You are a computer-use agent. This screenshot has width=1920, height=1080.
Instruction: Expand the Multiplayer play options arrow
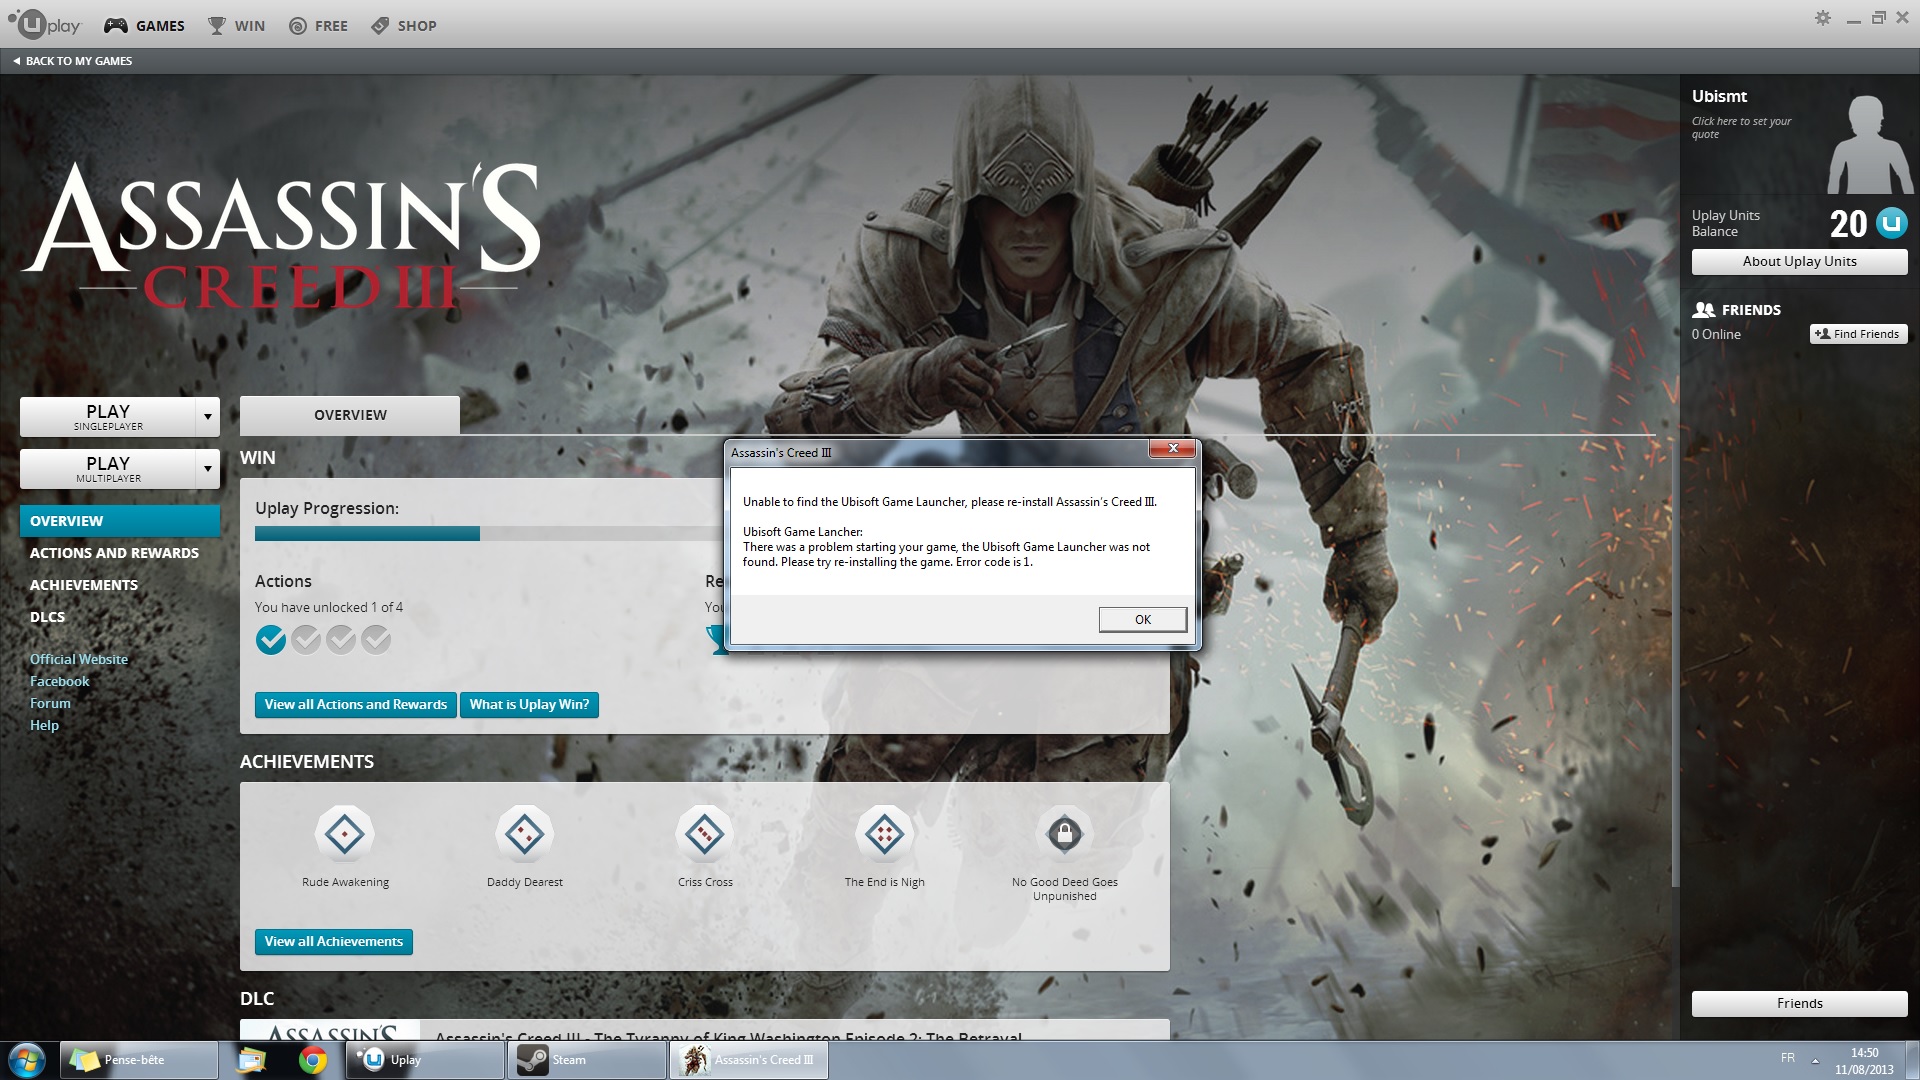[208, 469]
